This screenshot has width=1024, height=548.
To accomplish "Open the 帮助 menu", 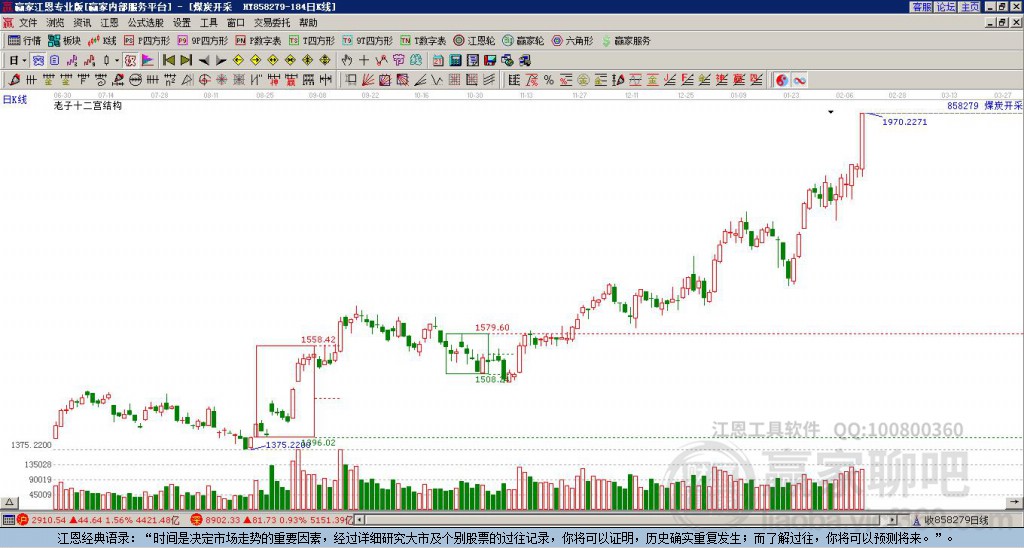I will (308, 23).
